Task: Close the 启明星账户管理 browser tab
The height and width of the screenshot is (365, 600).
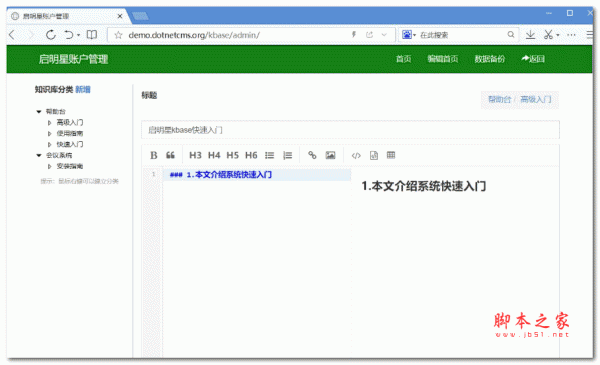Action: click(x=120, y=16)
